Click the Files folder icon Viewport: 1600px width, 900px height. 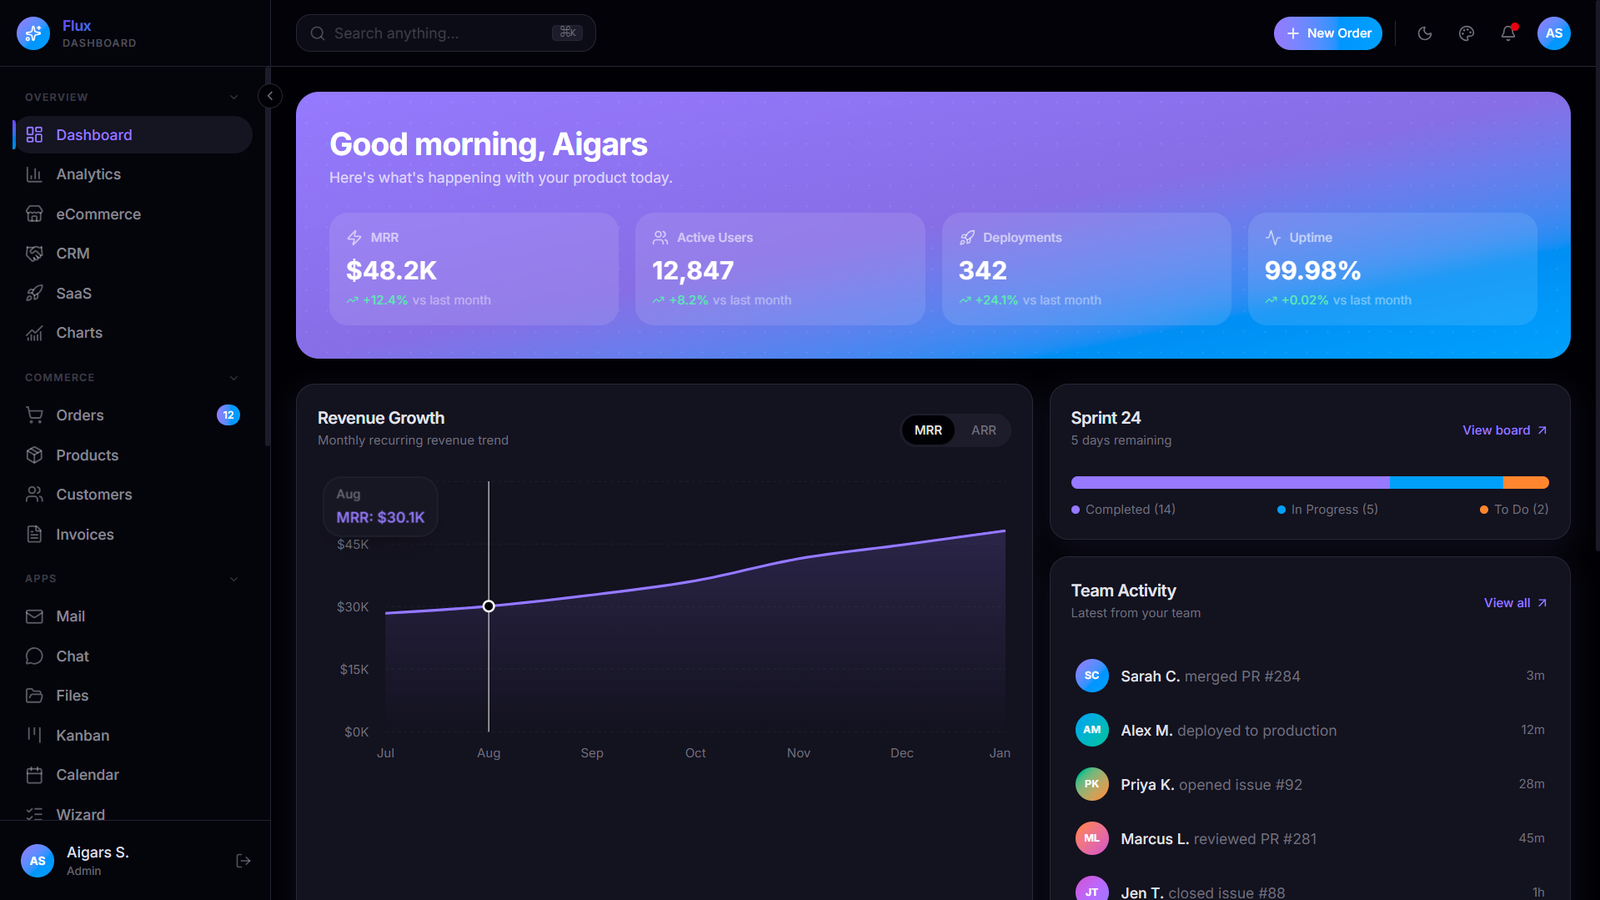tap(34, 695)
